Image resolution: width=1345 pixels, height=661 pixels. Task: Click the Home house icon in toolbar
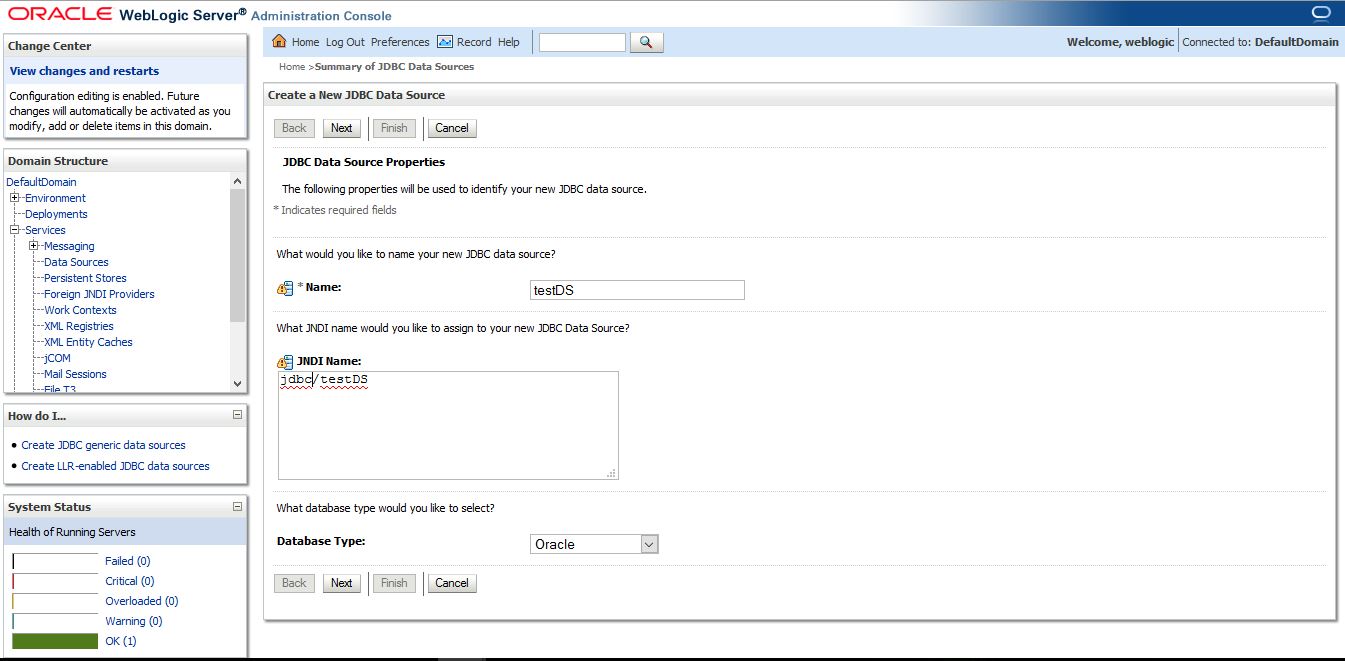(280, 42)
